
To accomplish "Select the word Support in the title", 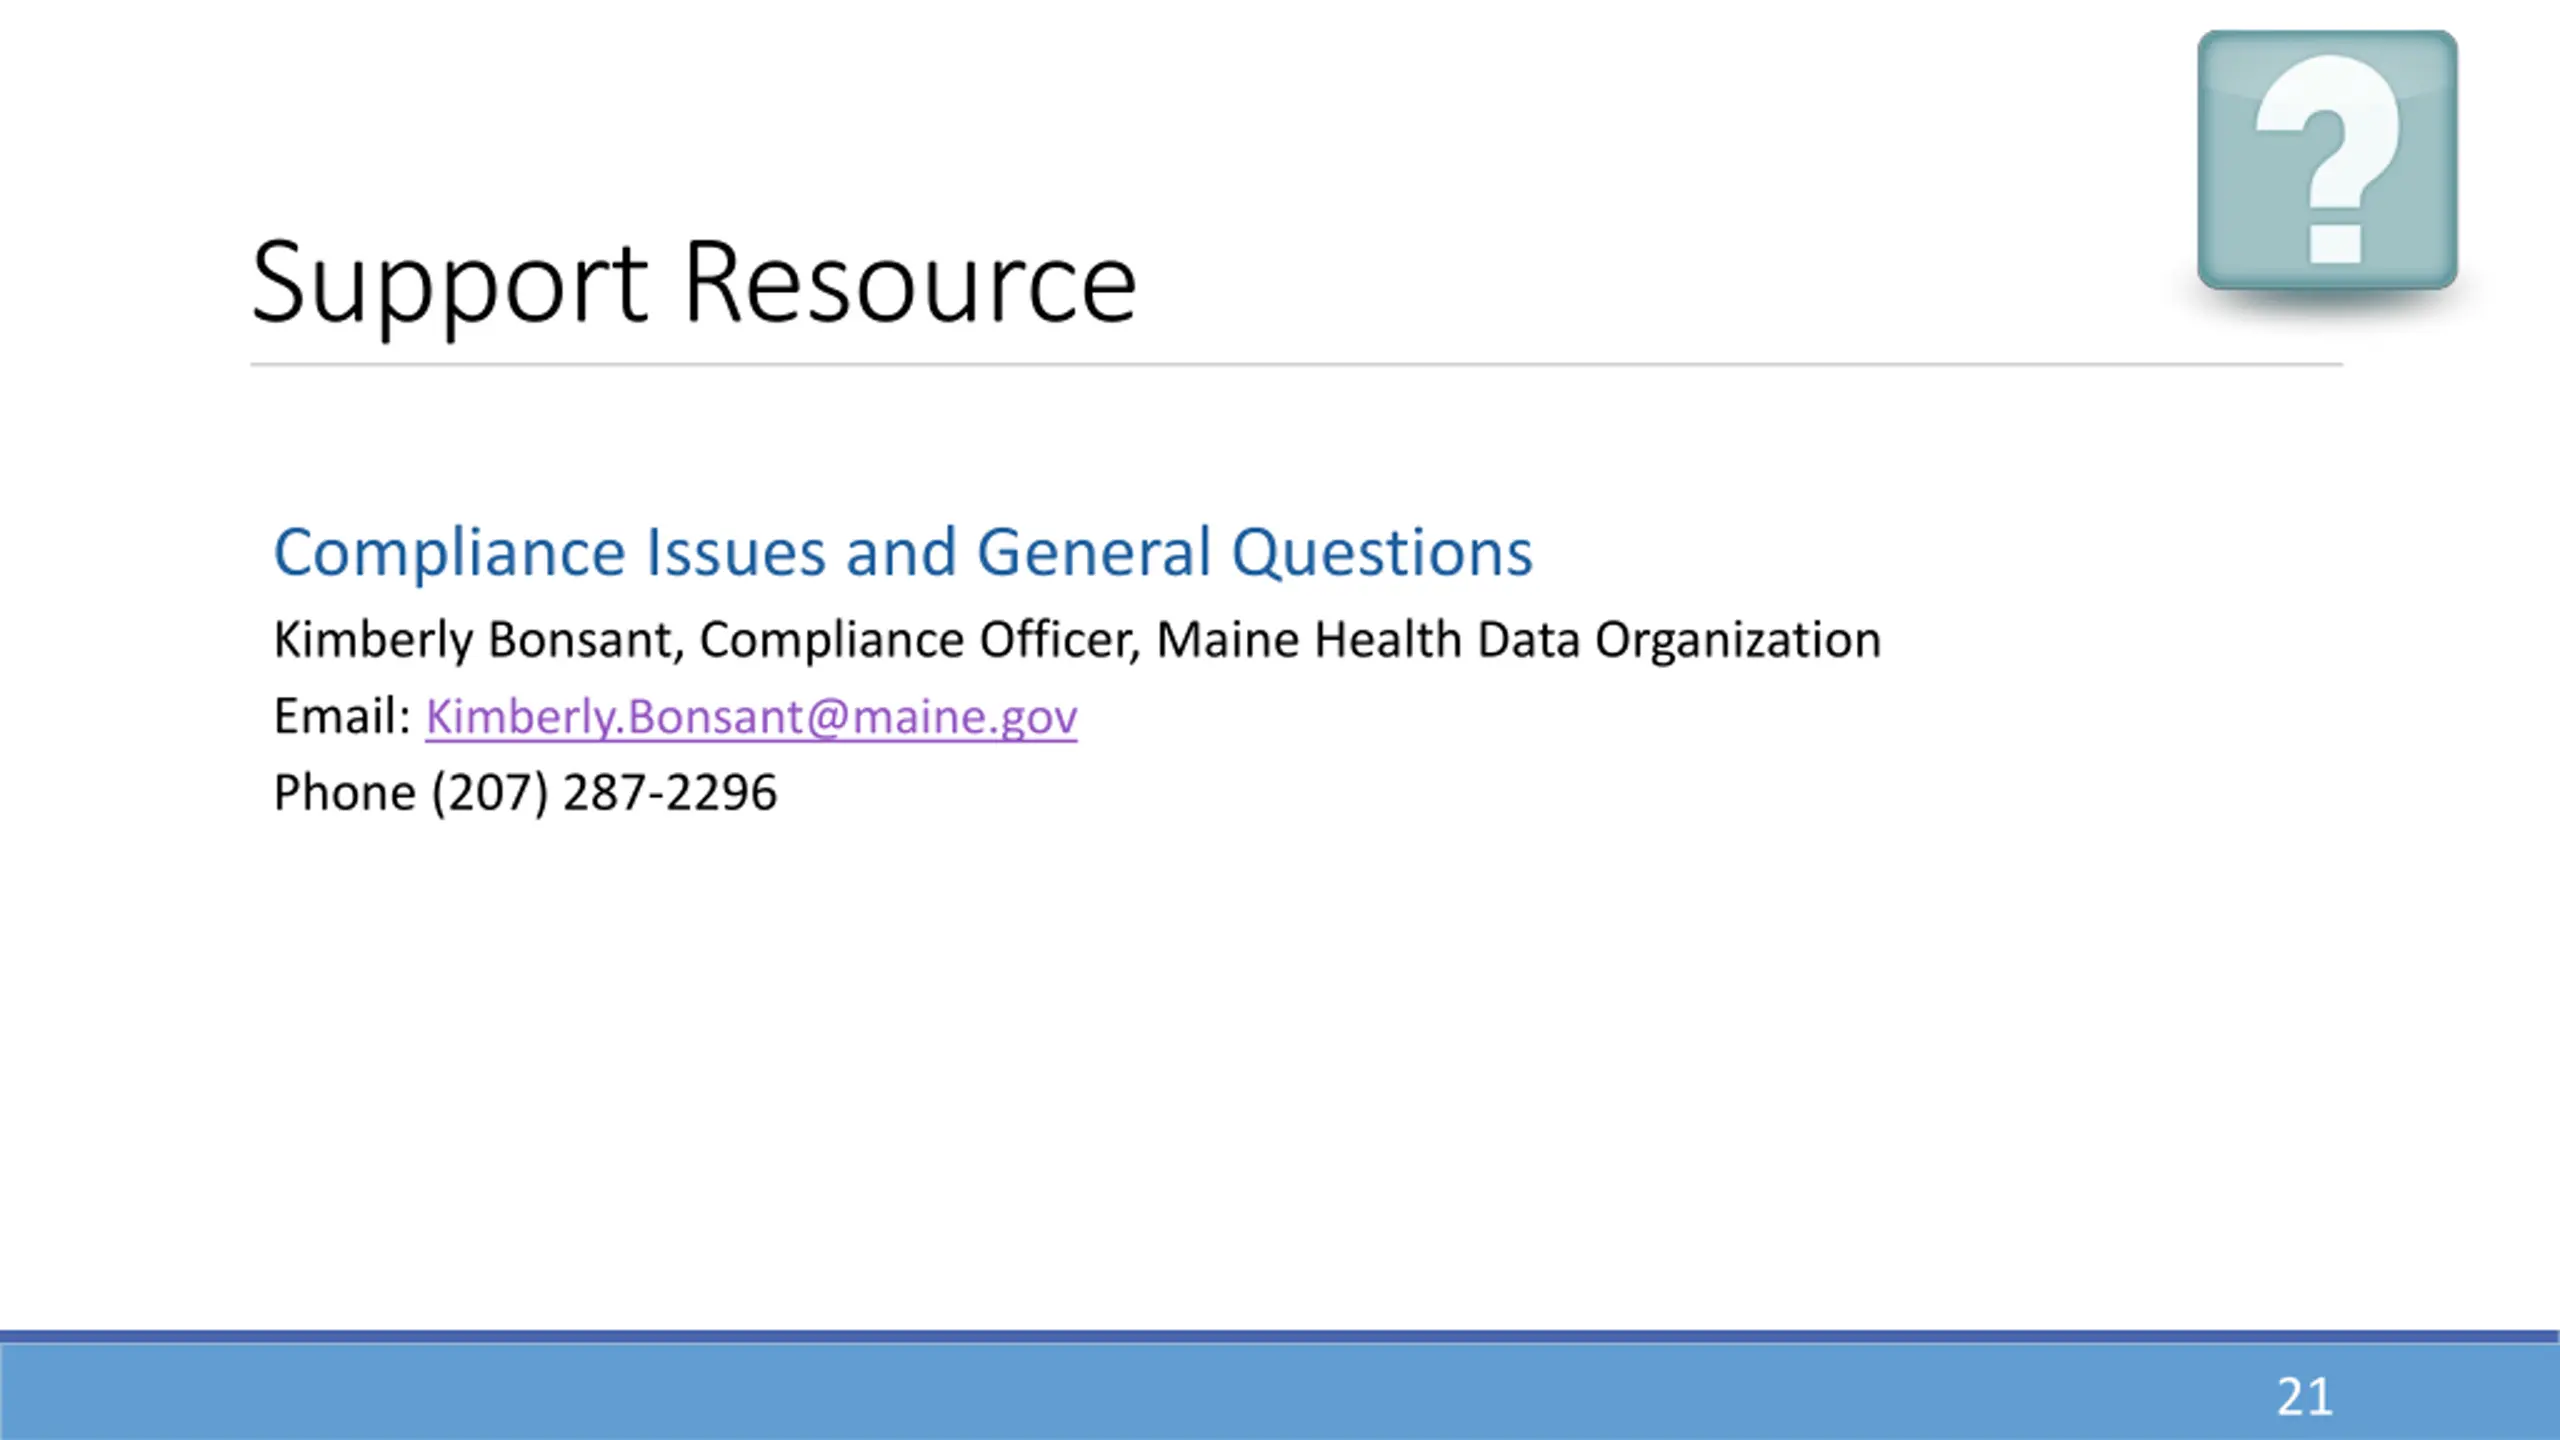I will pyautogui.click(x=449, y=284).
